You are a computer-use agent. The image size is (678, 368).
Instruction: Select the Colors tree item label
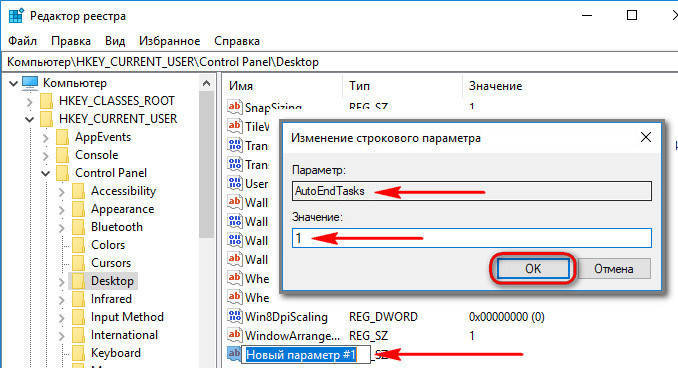pyautogui.click(x=108, y=245)
